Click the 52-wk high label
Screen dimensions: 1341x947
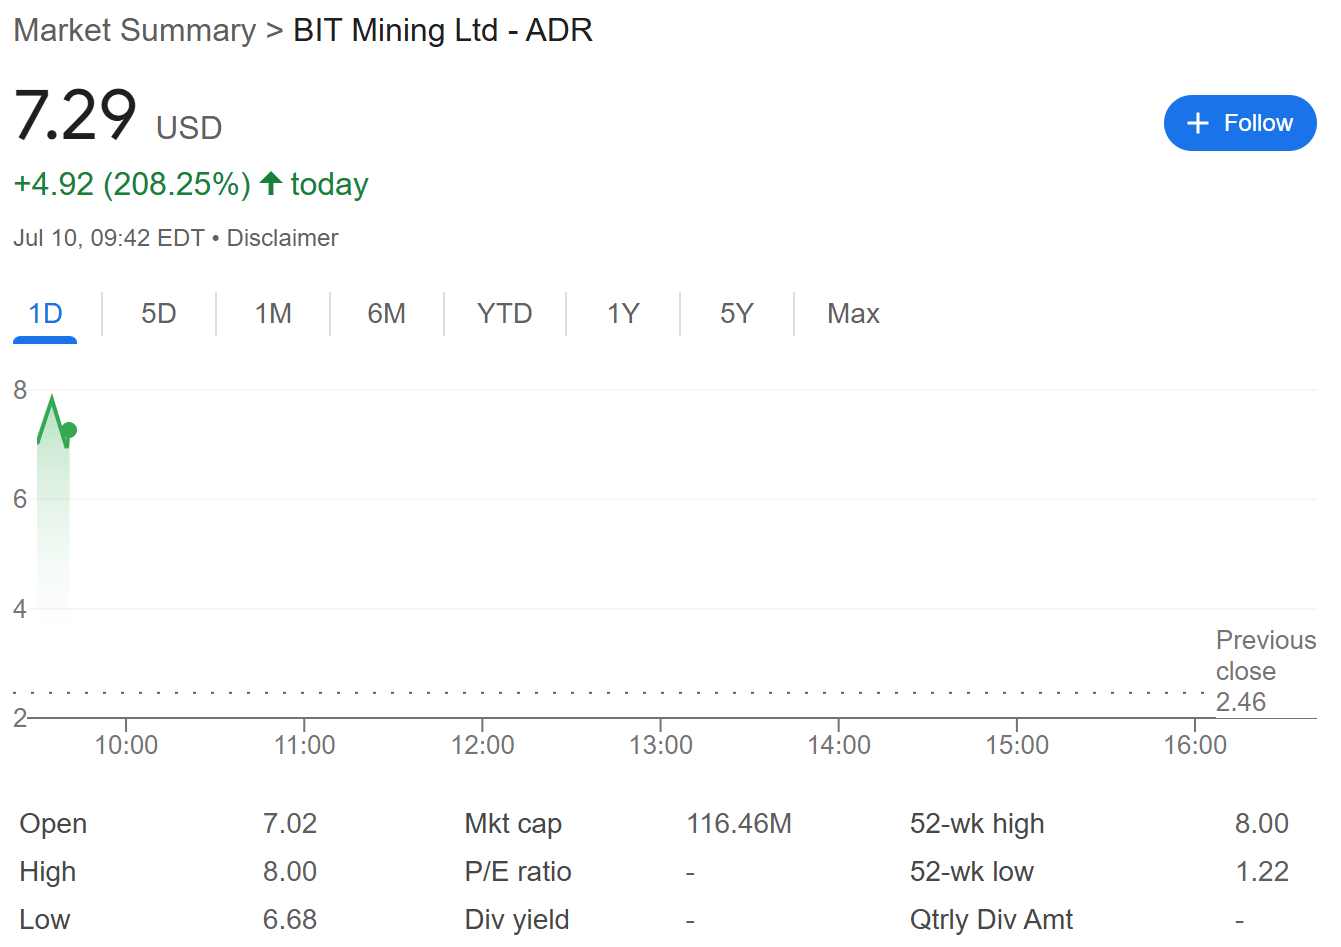[x=977, y=824]
